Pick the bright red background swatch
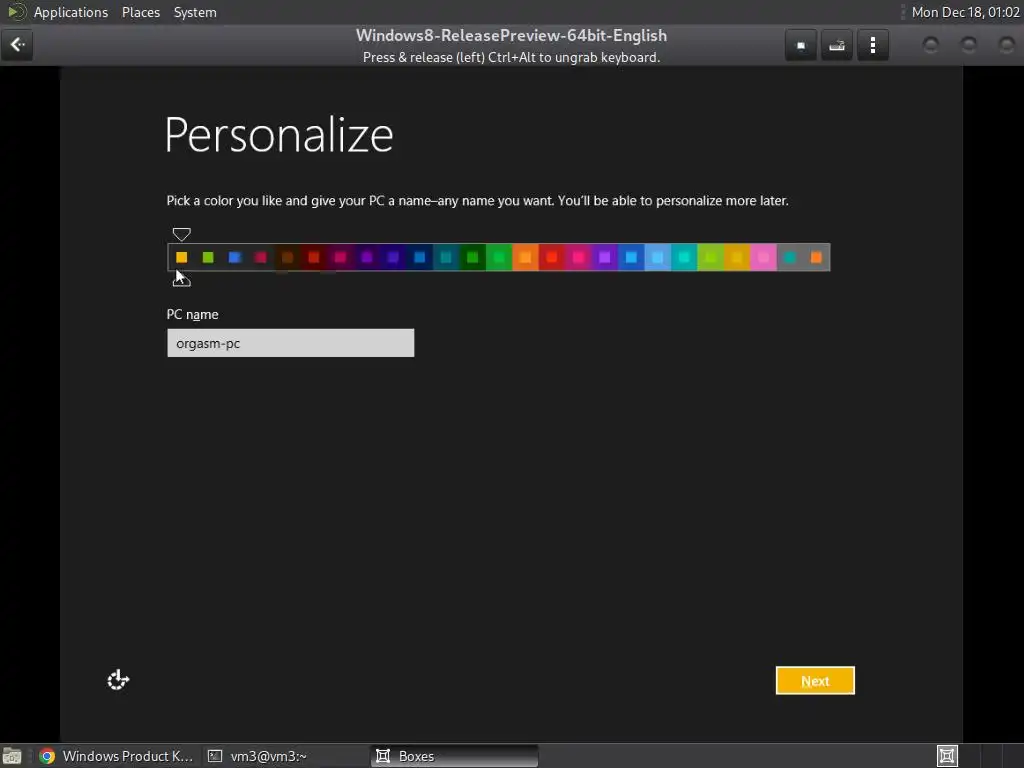1024x768 pixels. click(x=552, y=257)
